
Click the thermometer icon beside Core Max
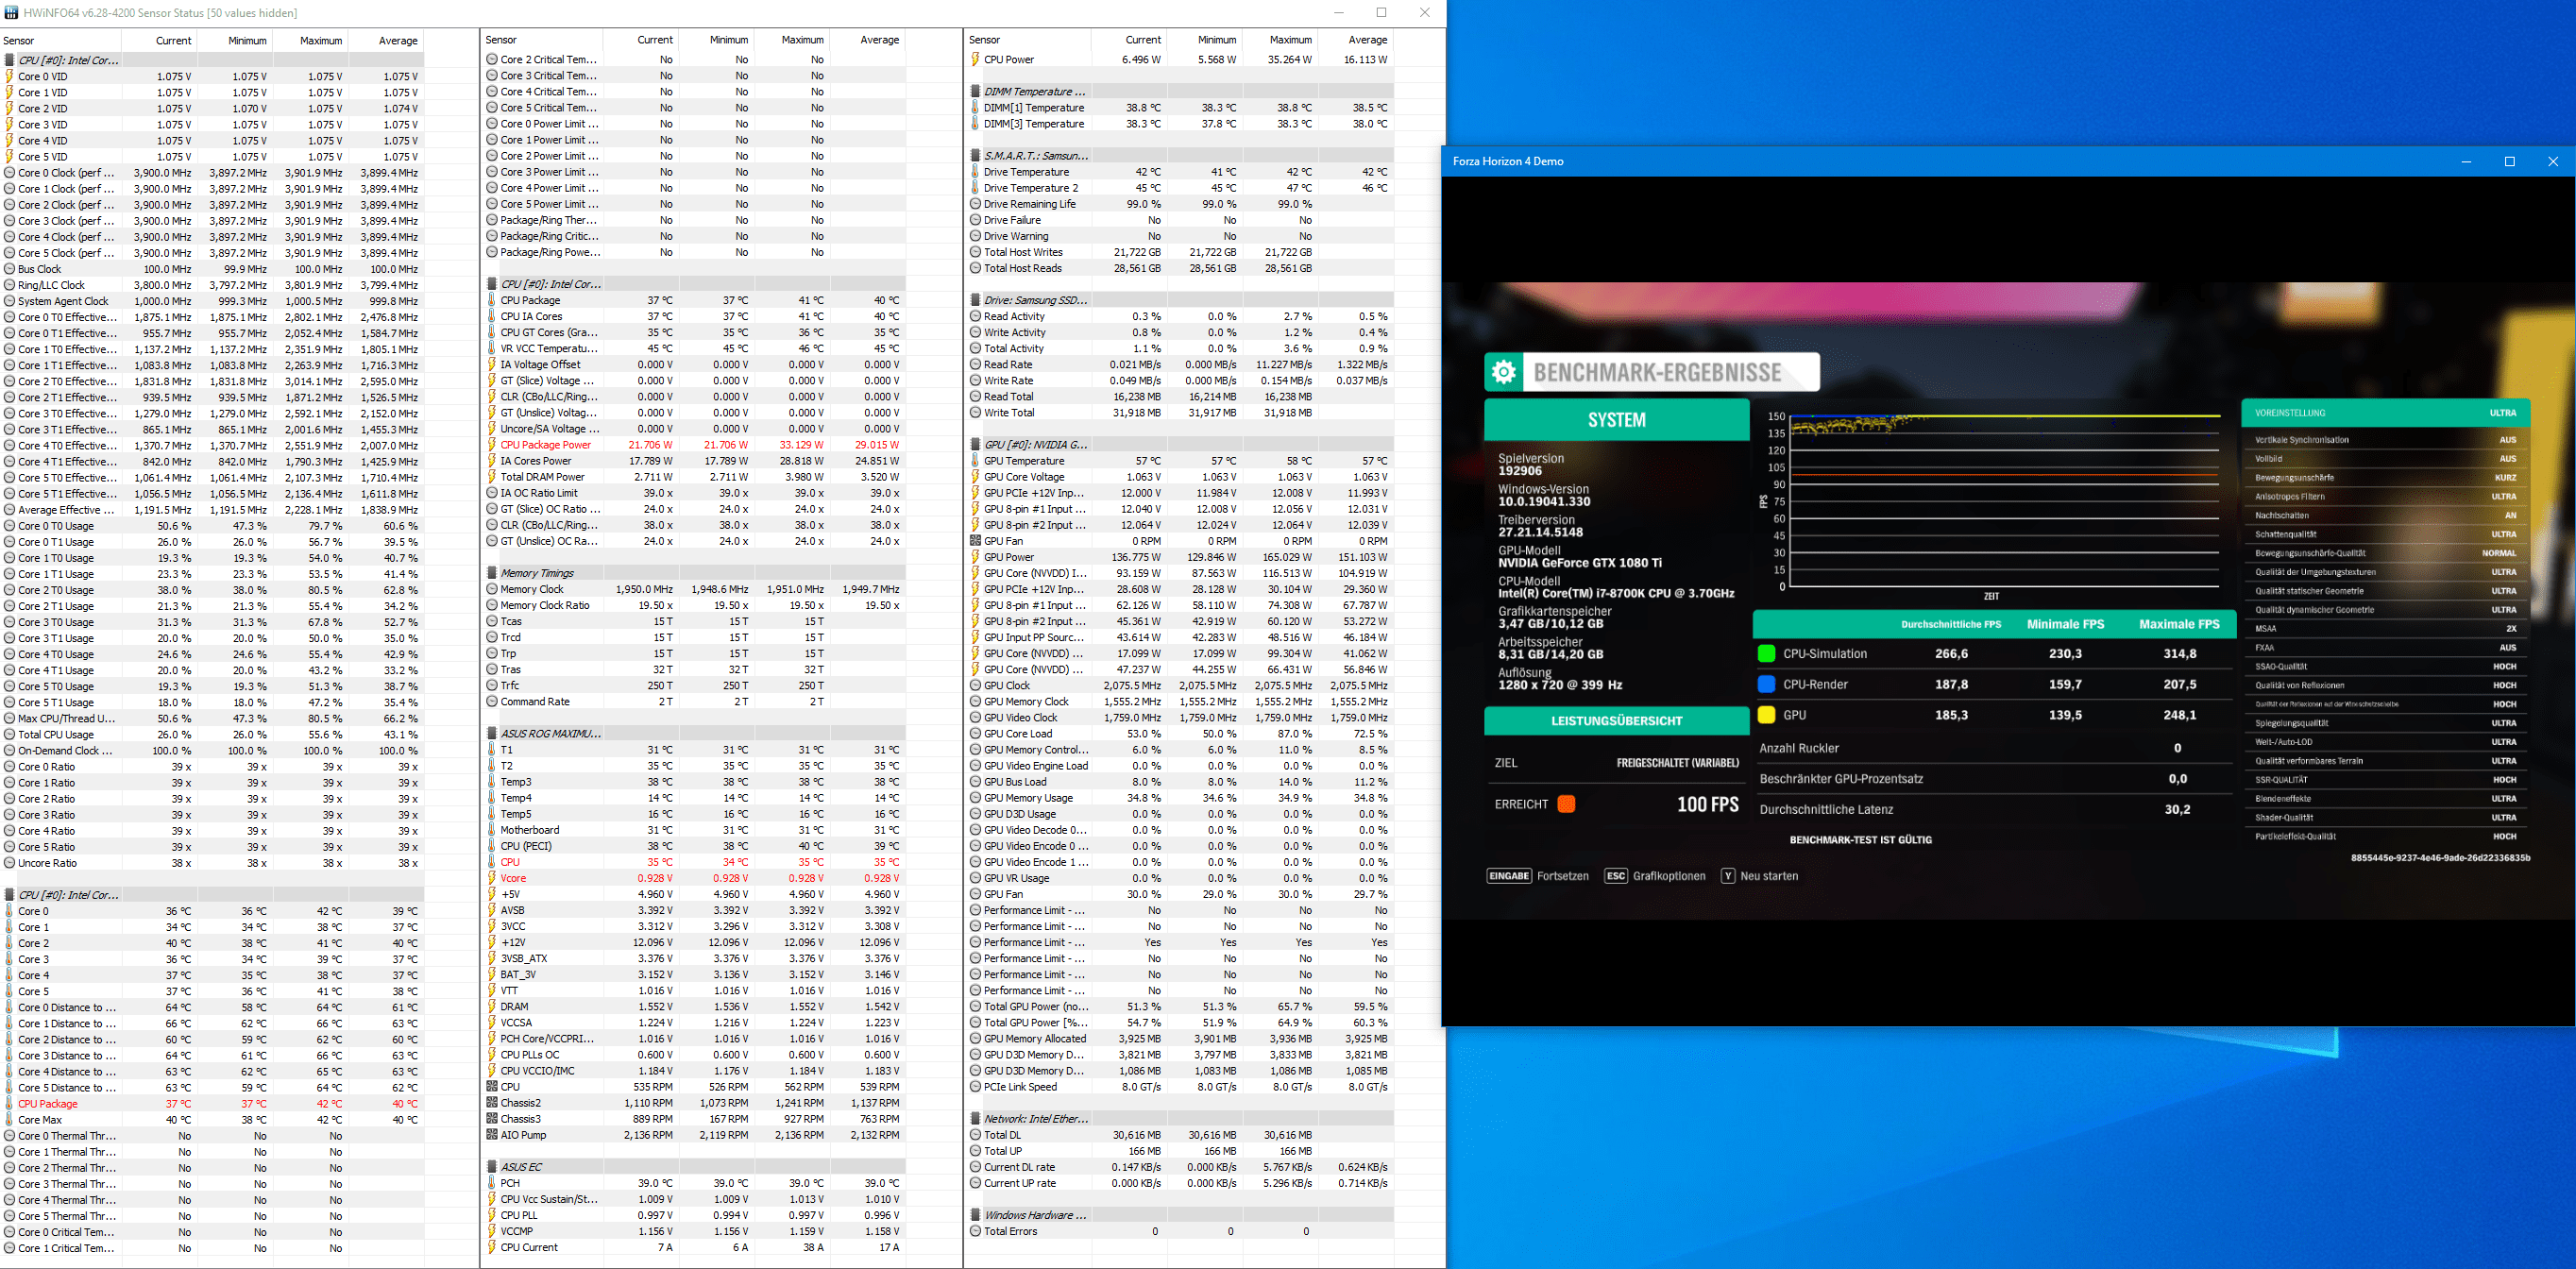point(10,1120)
